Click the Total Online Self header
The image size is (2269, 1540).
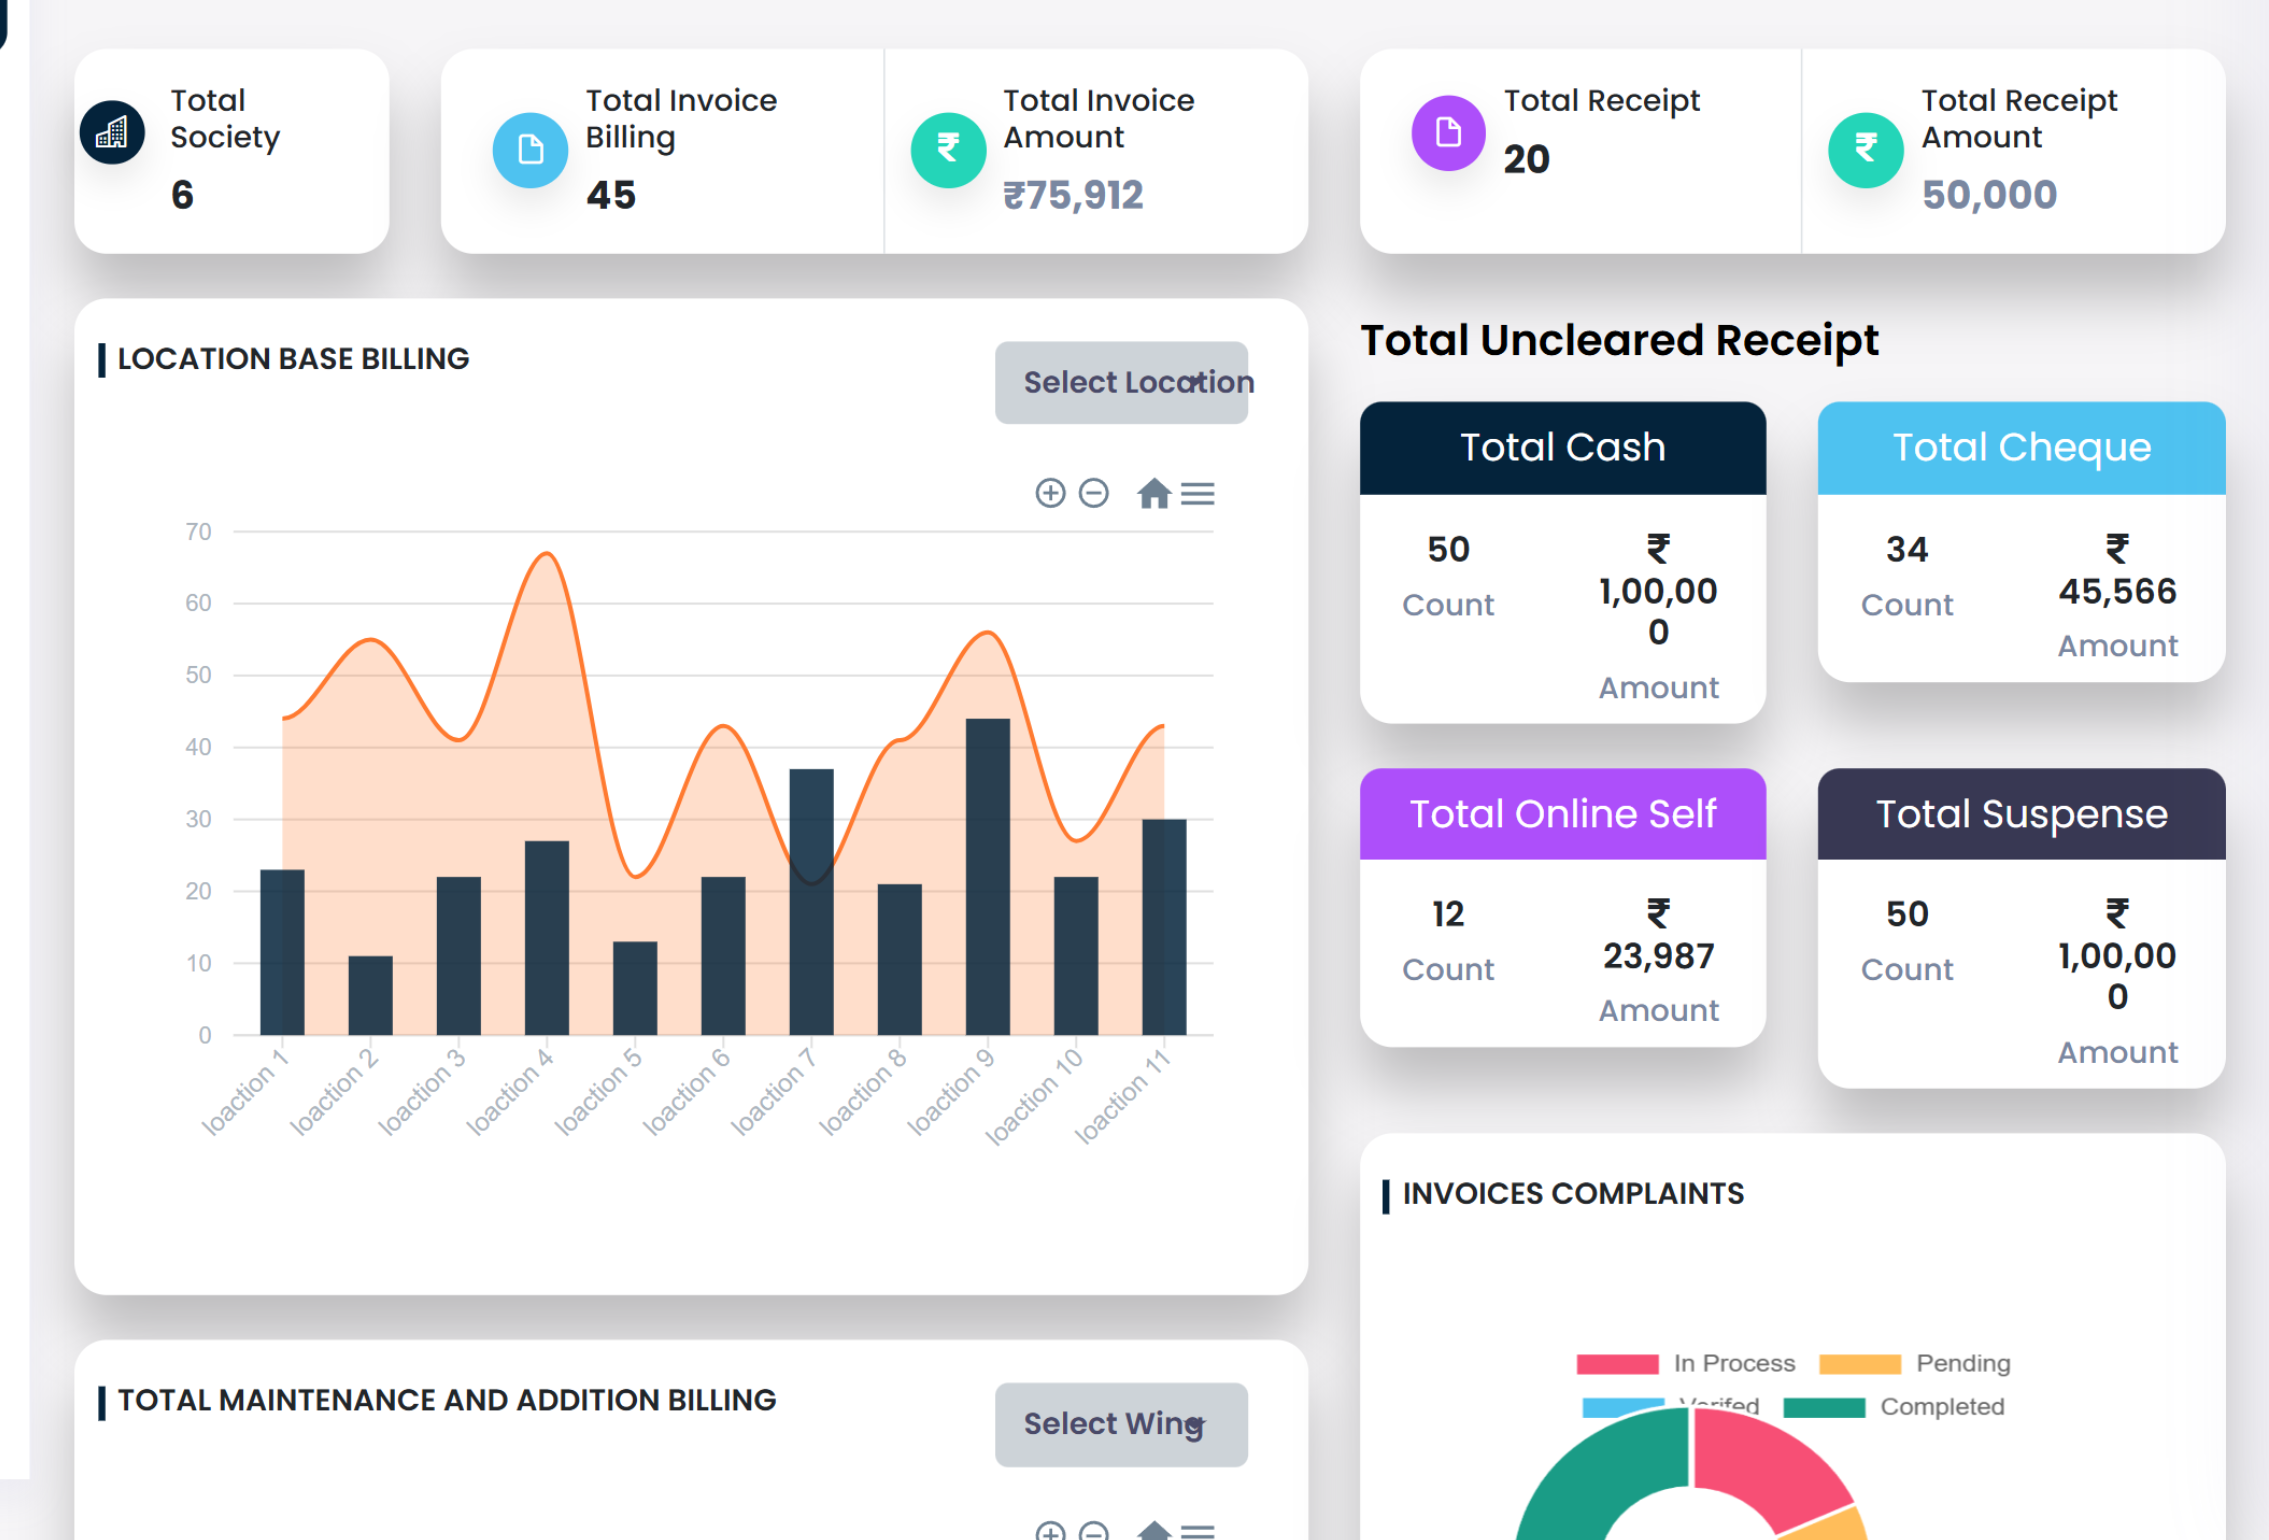[x=1562, y=814]
